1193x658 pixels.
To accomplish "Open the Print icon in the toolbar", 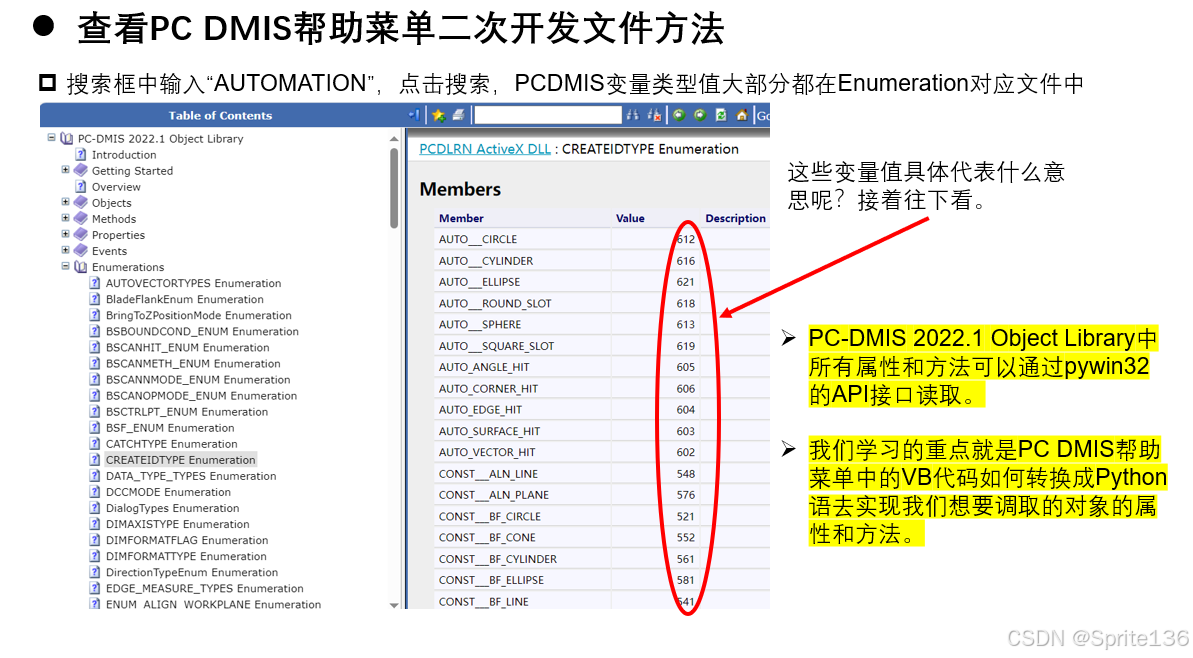I will [458, 114].
